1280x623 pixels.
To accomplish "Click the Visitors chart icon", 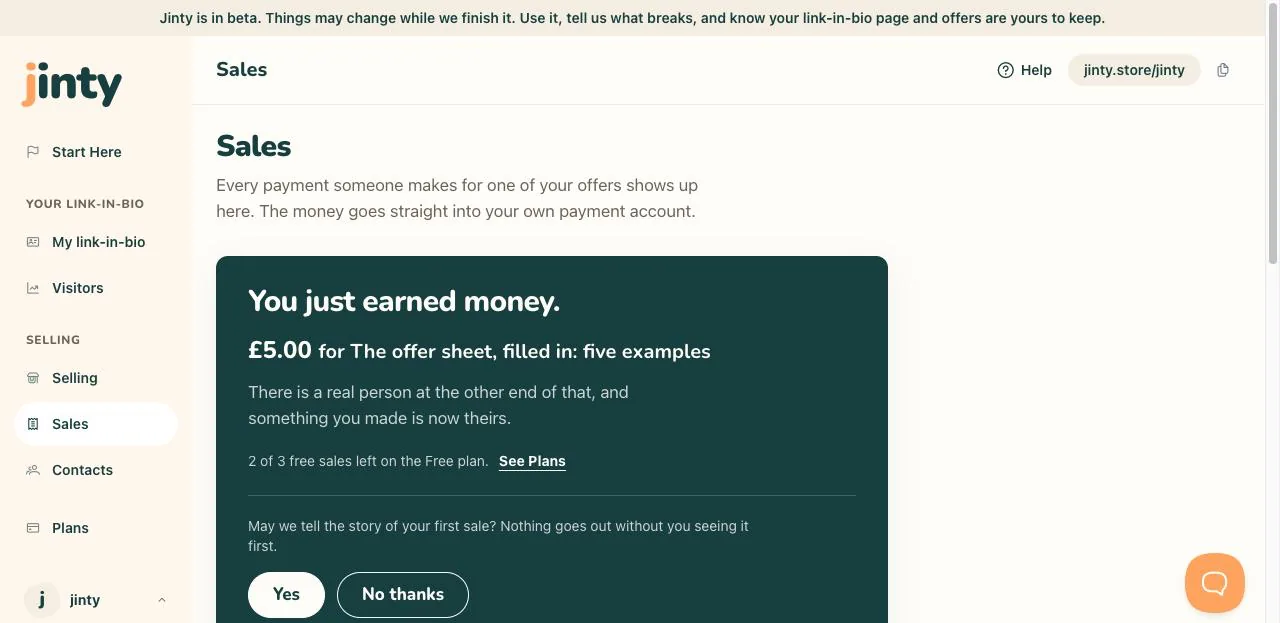I will pyautogui.click(x=33, y=288).
